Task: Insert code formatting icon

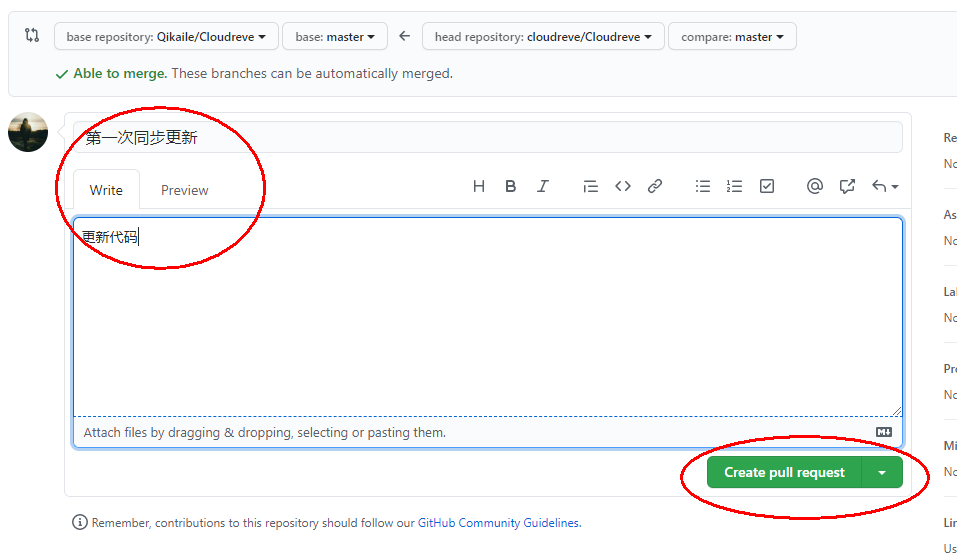Action: [x=623, y=186]
